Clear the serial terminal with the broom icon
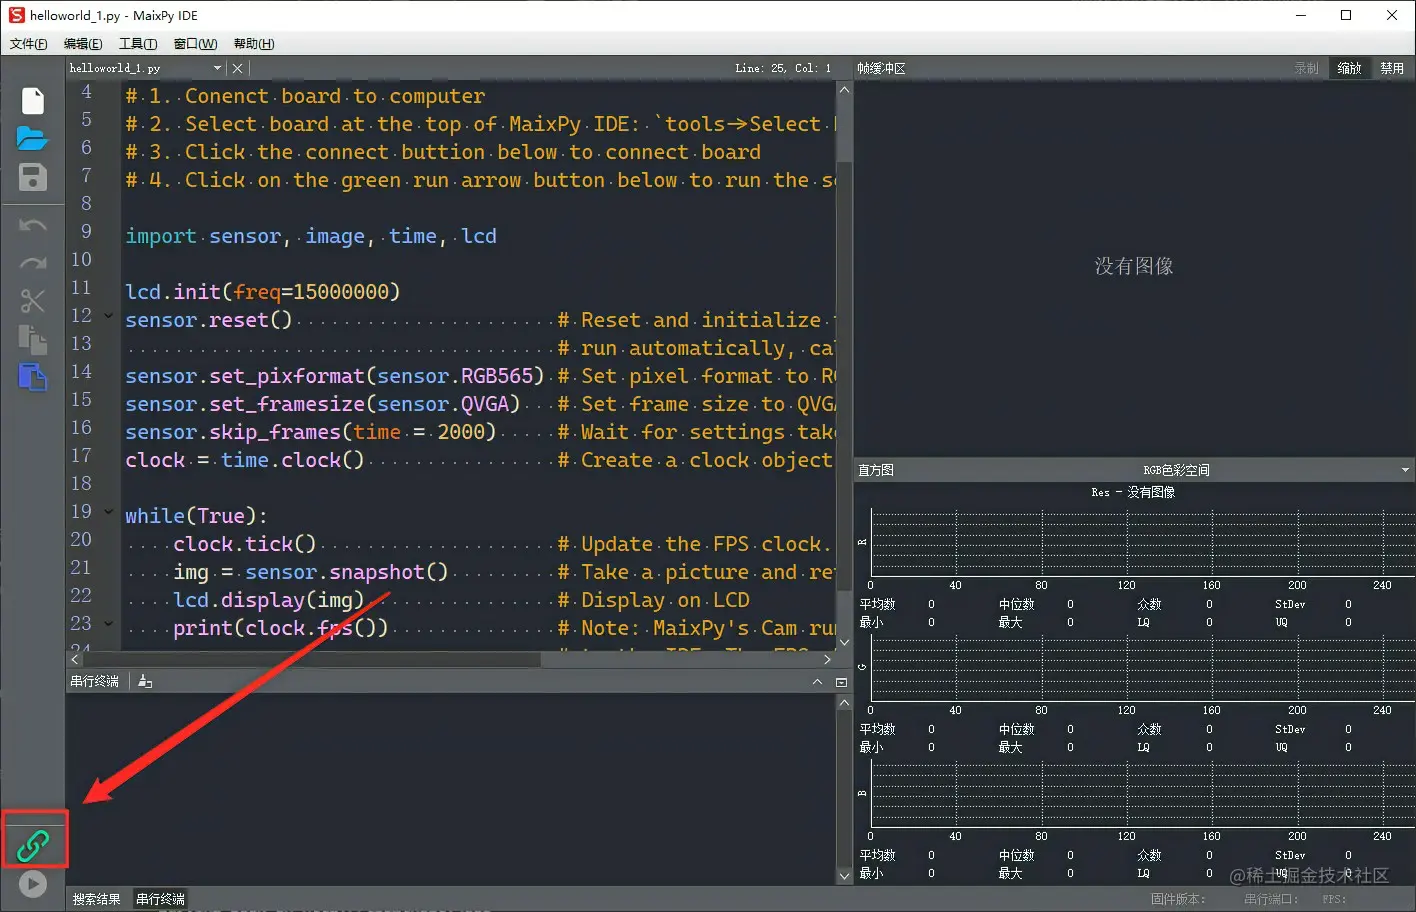 click(145, 681)
